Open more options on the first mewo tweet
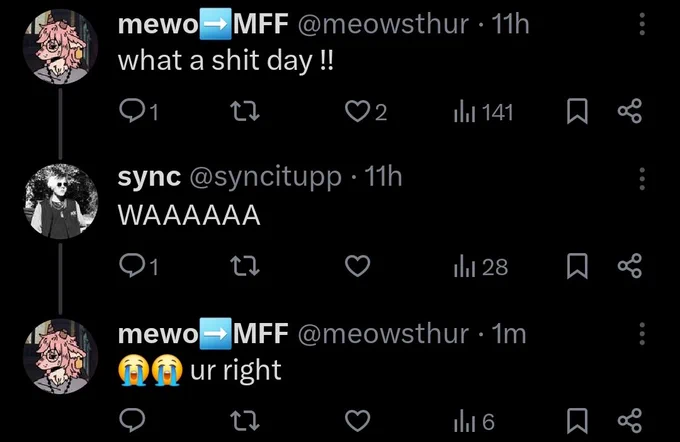Image resolution: width=680 pixels, height=442 pixels. click(642, 24)
